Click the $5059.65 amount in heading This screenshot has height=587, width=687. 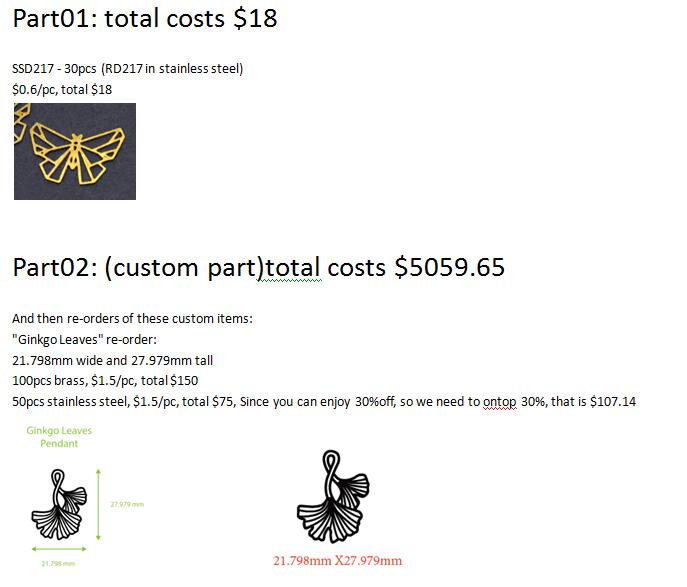tap(449, 267)
